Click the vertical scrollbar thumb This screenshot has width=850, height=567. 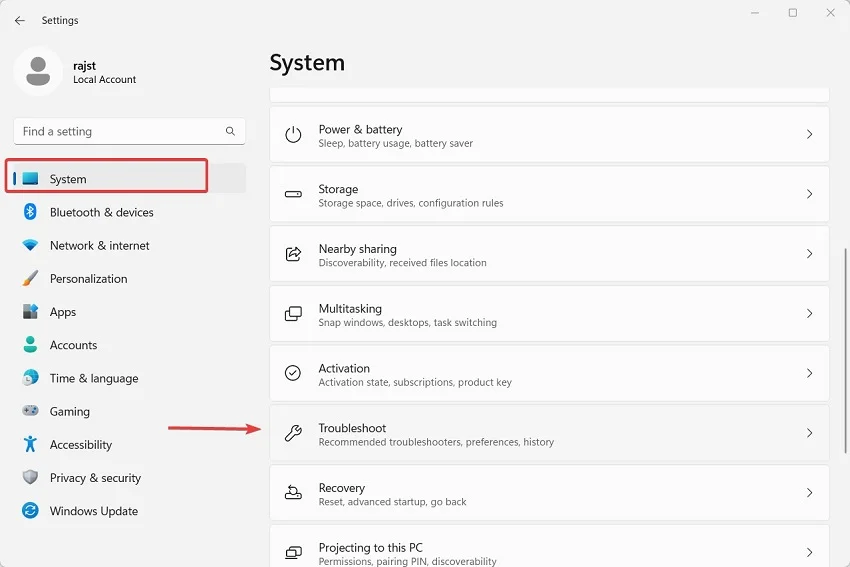pyautogui.click(x=846, y=350)
